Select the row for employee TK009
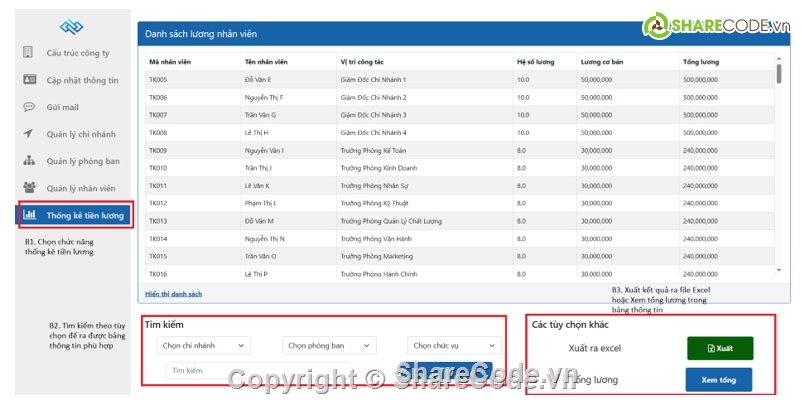 [460, 150]
